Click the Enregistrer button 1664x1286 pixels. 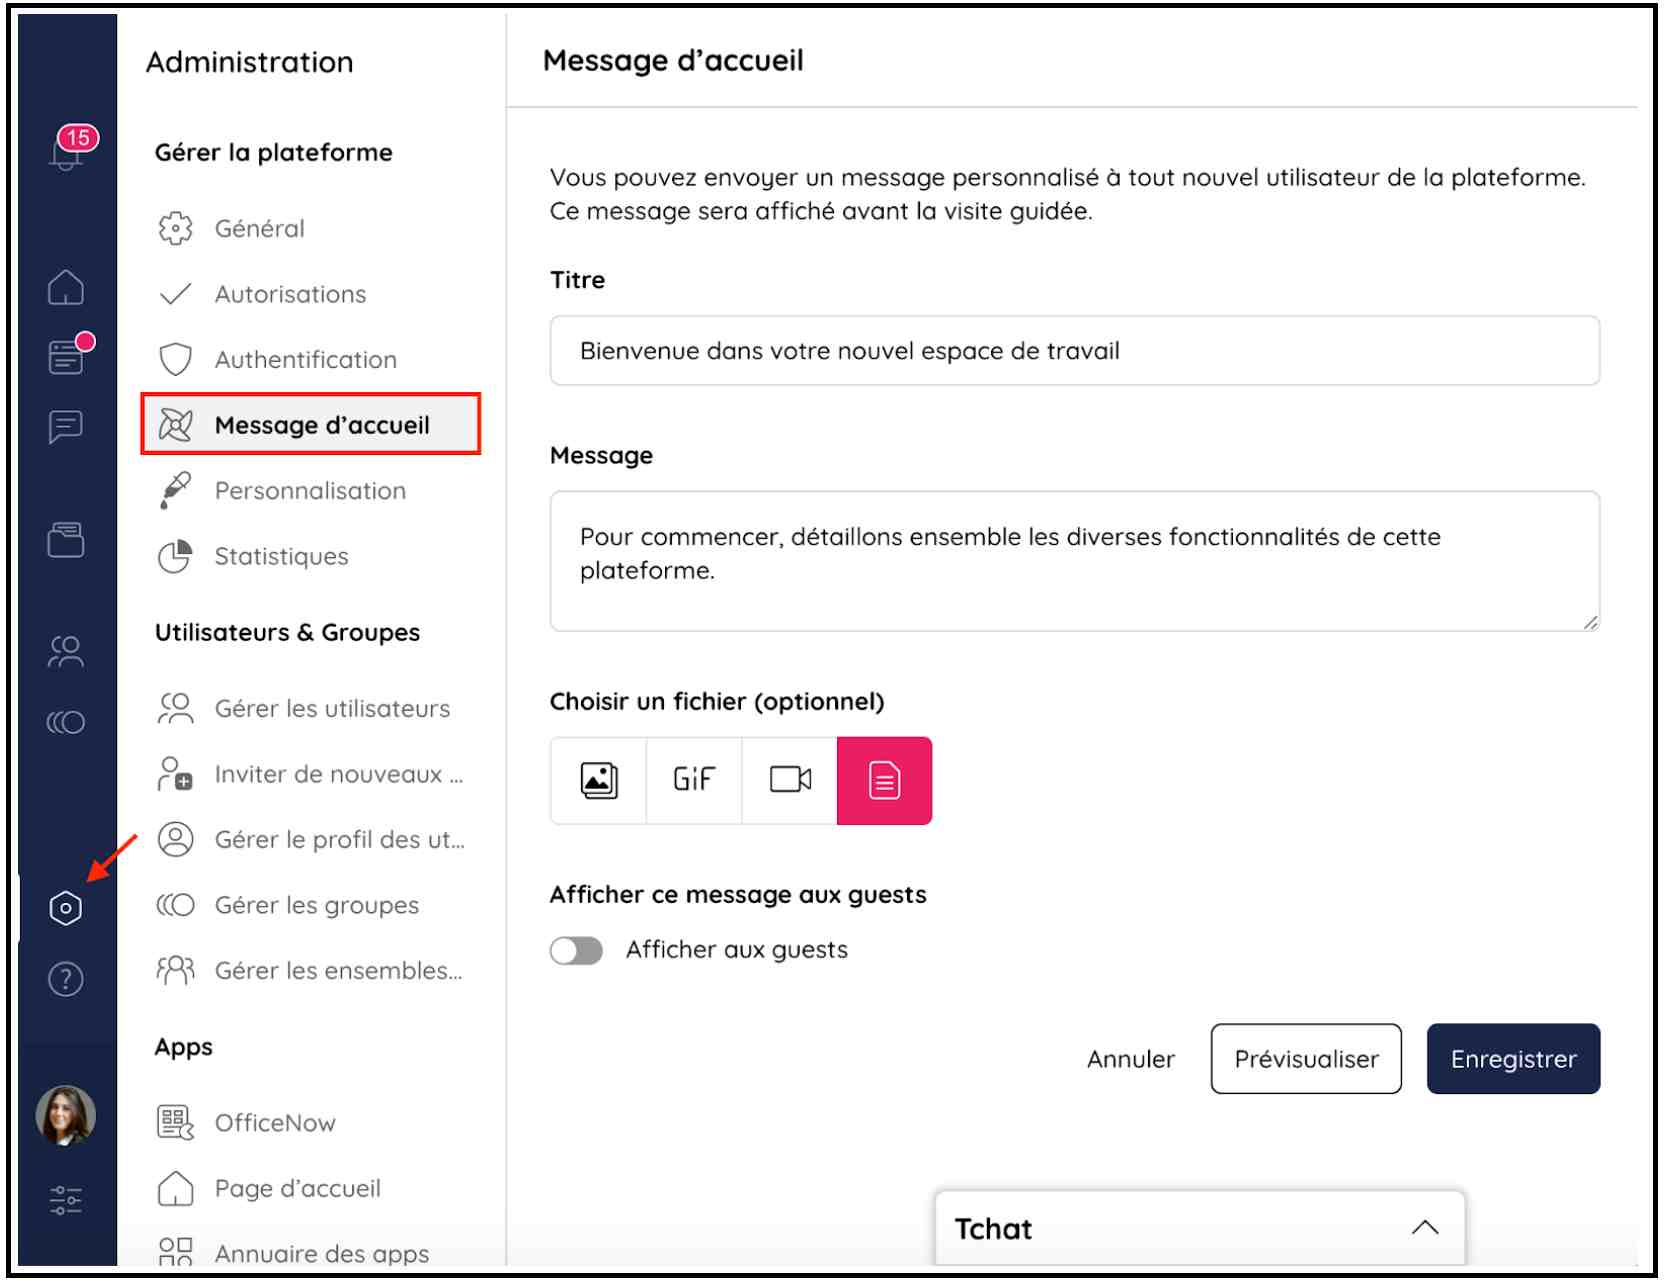pyautogui.click(x=1513, y=1059)
